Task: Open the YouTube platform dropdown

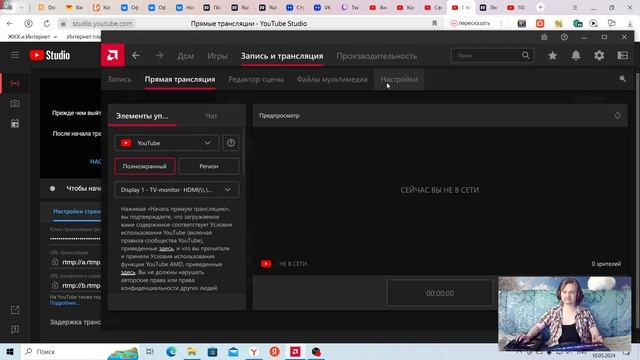Action: click(x=167, y=143)
